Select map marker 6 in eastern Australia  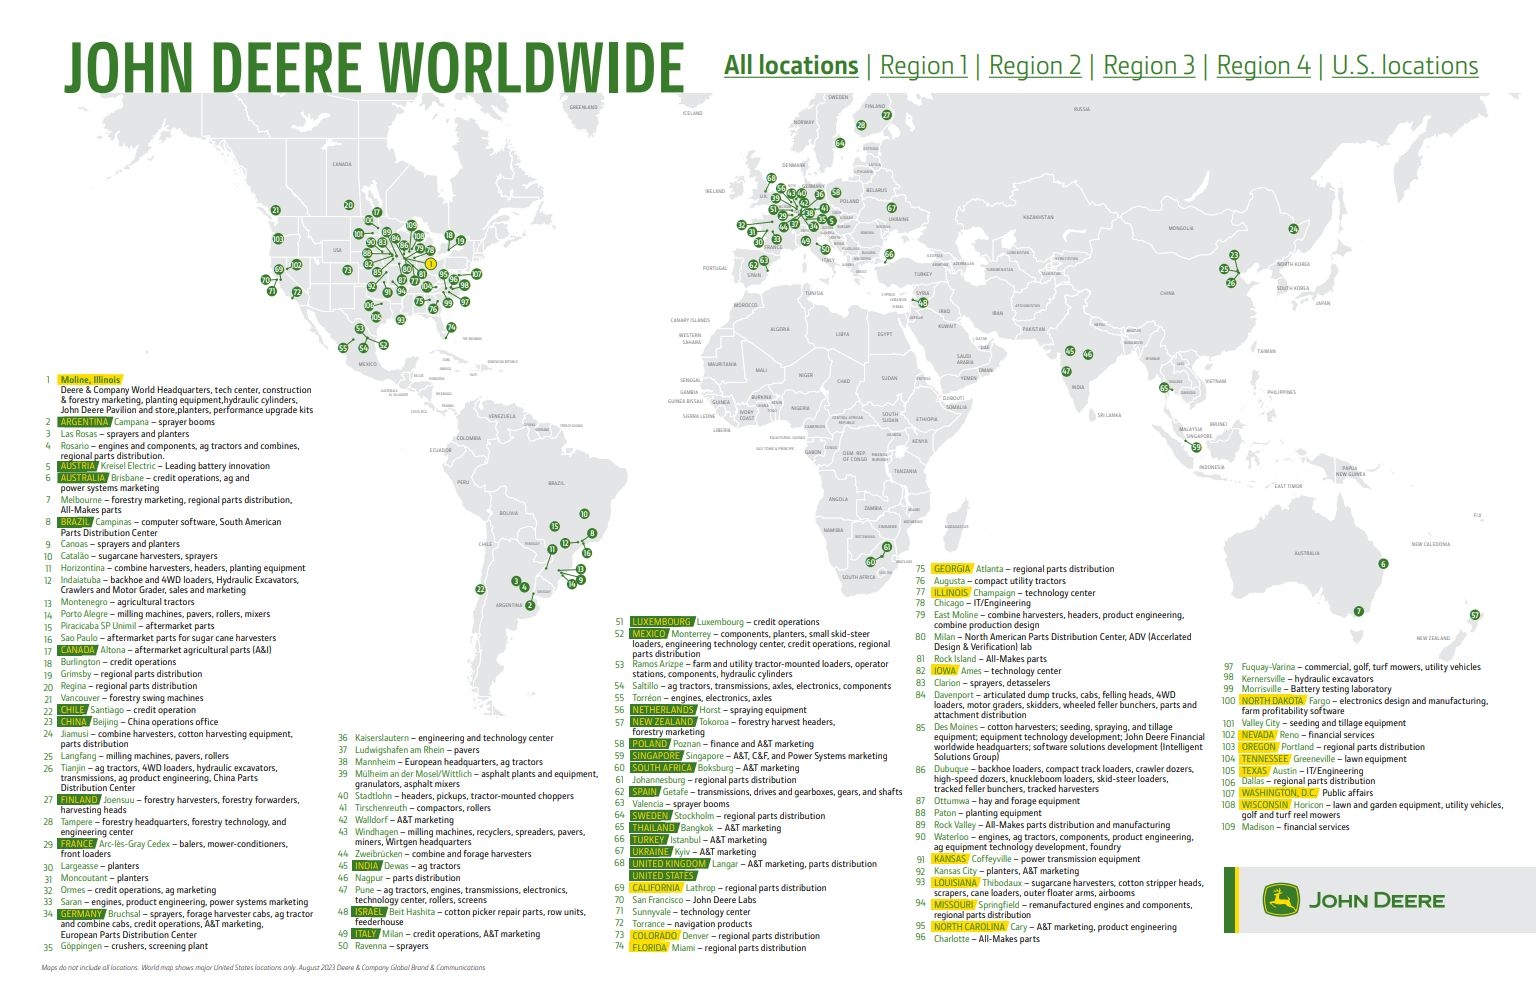[x=1384, y=564]
